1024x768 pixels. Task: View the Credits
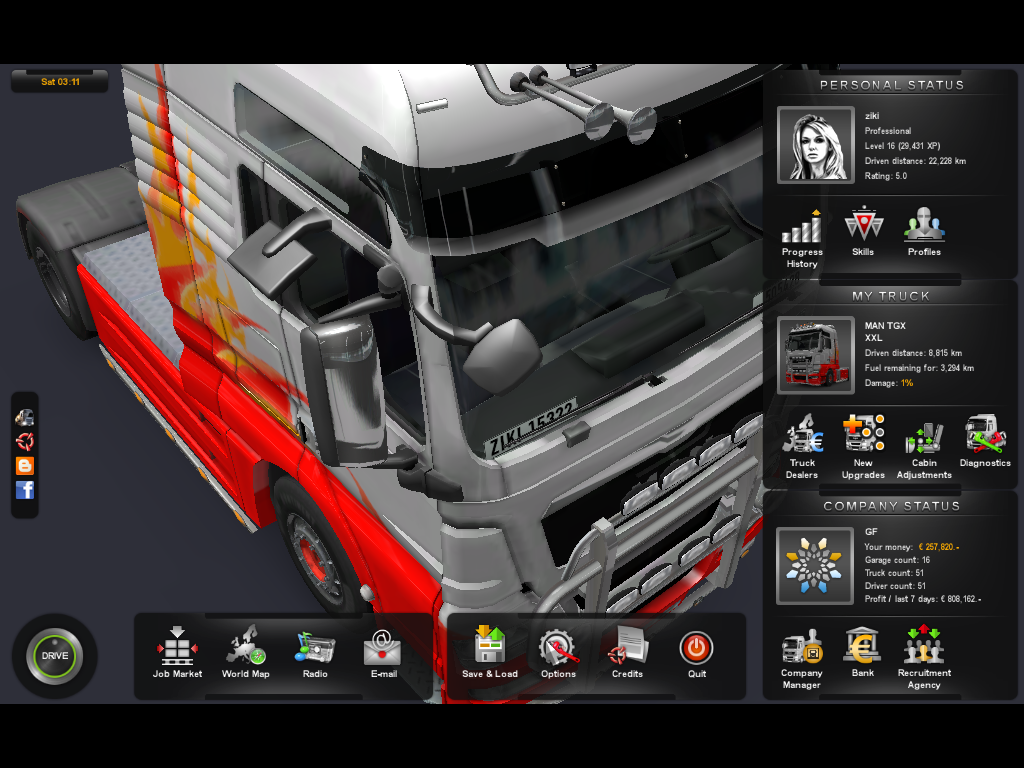click(627, 651)
